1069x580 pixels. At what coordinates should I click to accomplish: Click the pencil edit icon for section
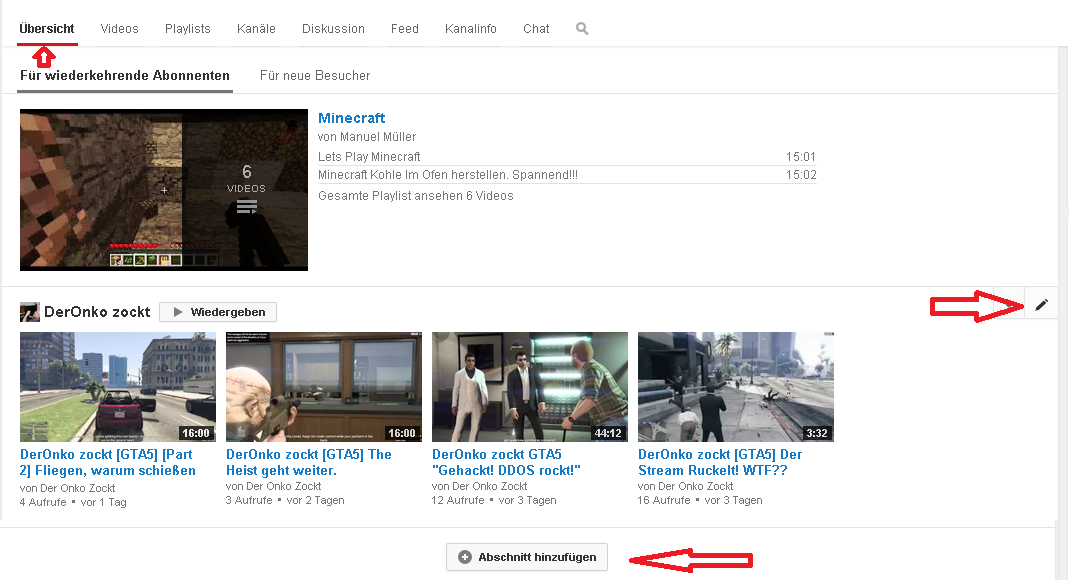coord(1041,305)
